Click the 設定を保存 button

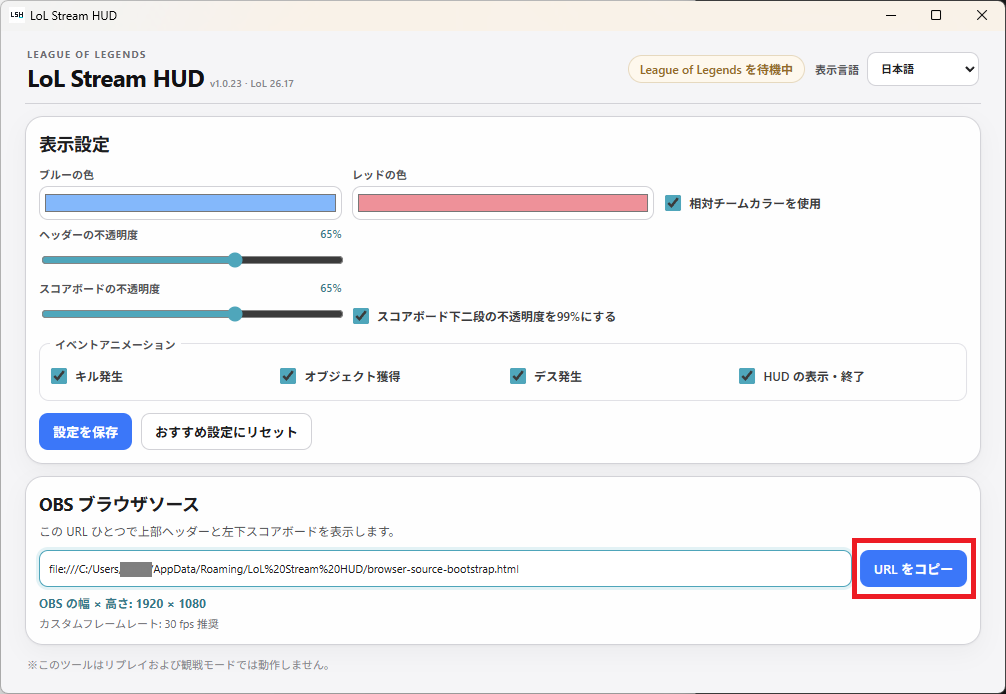(x=85, y=432)
